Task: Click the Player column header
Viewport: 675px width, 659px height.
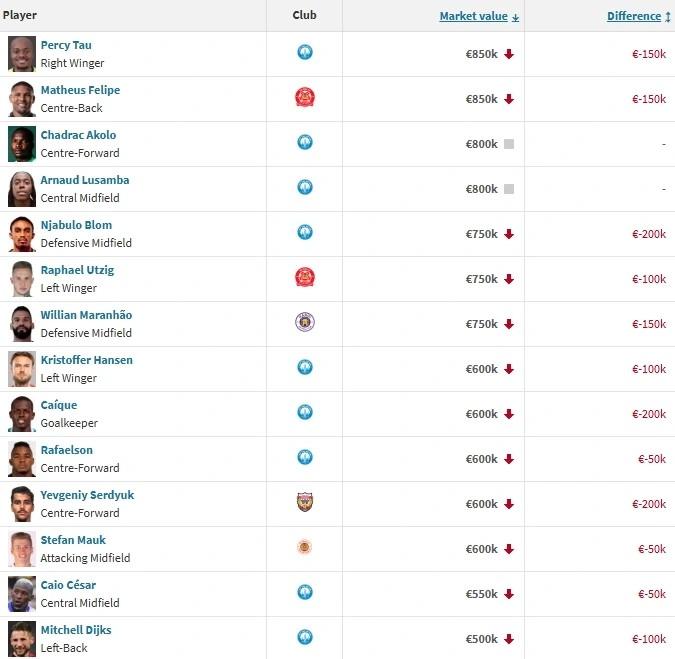Action: tap(20, 16)
